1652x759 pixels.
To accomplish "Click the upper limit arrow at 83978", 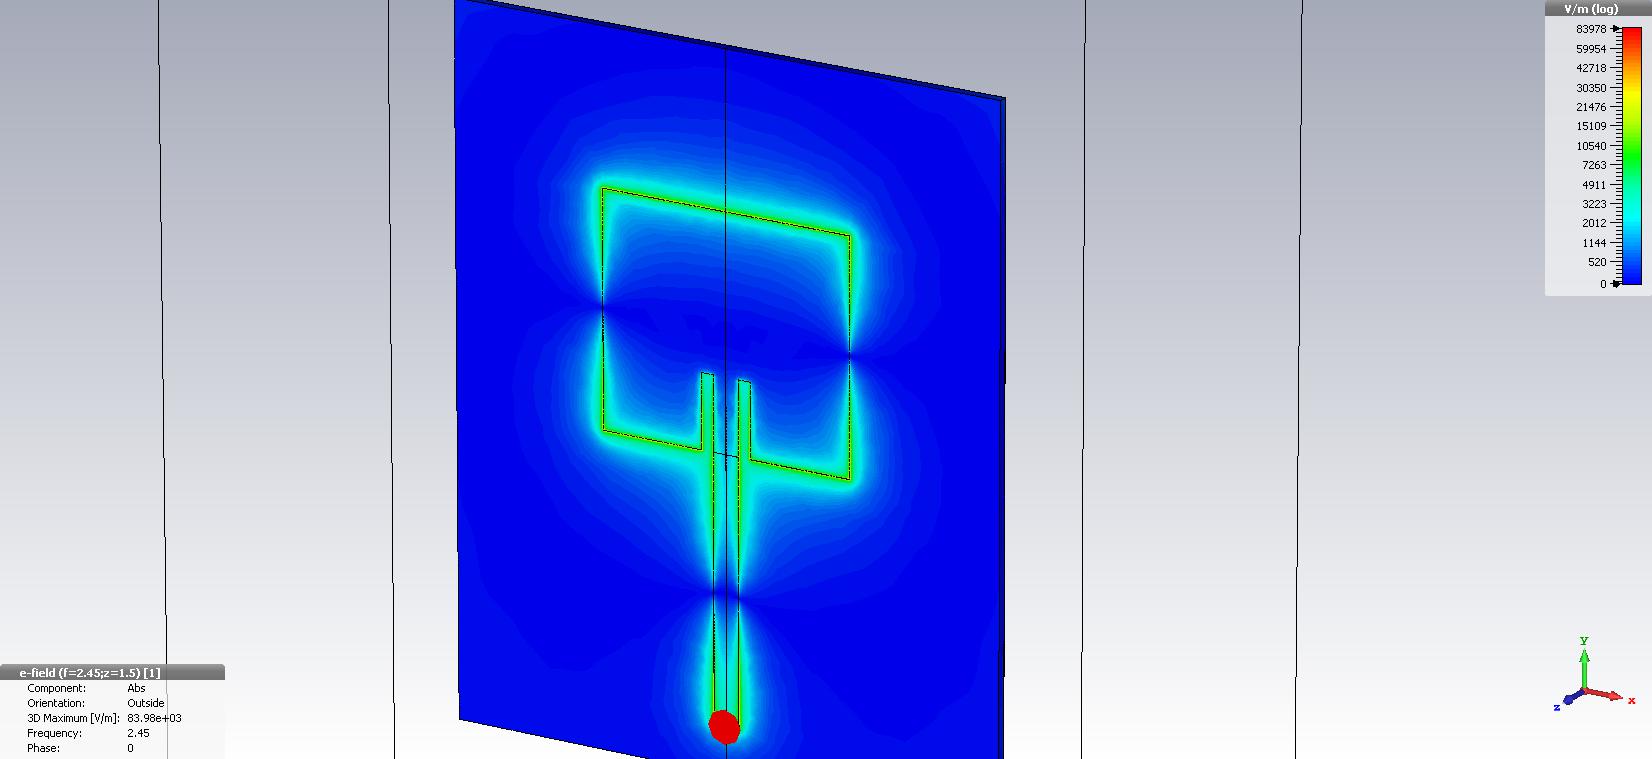I will (x=1616, y=29).
